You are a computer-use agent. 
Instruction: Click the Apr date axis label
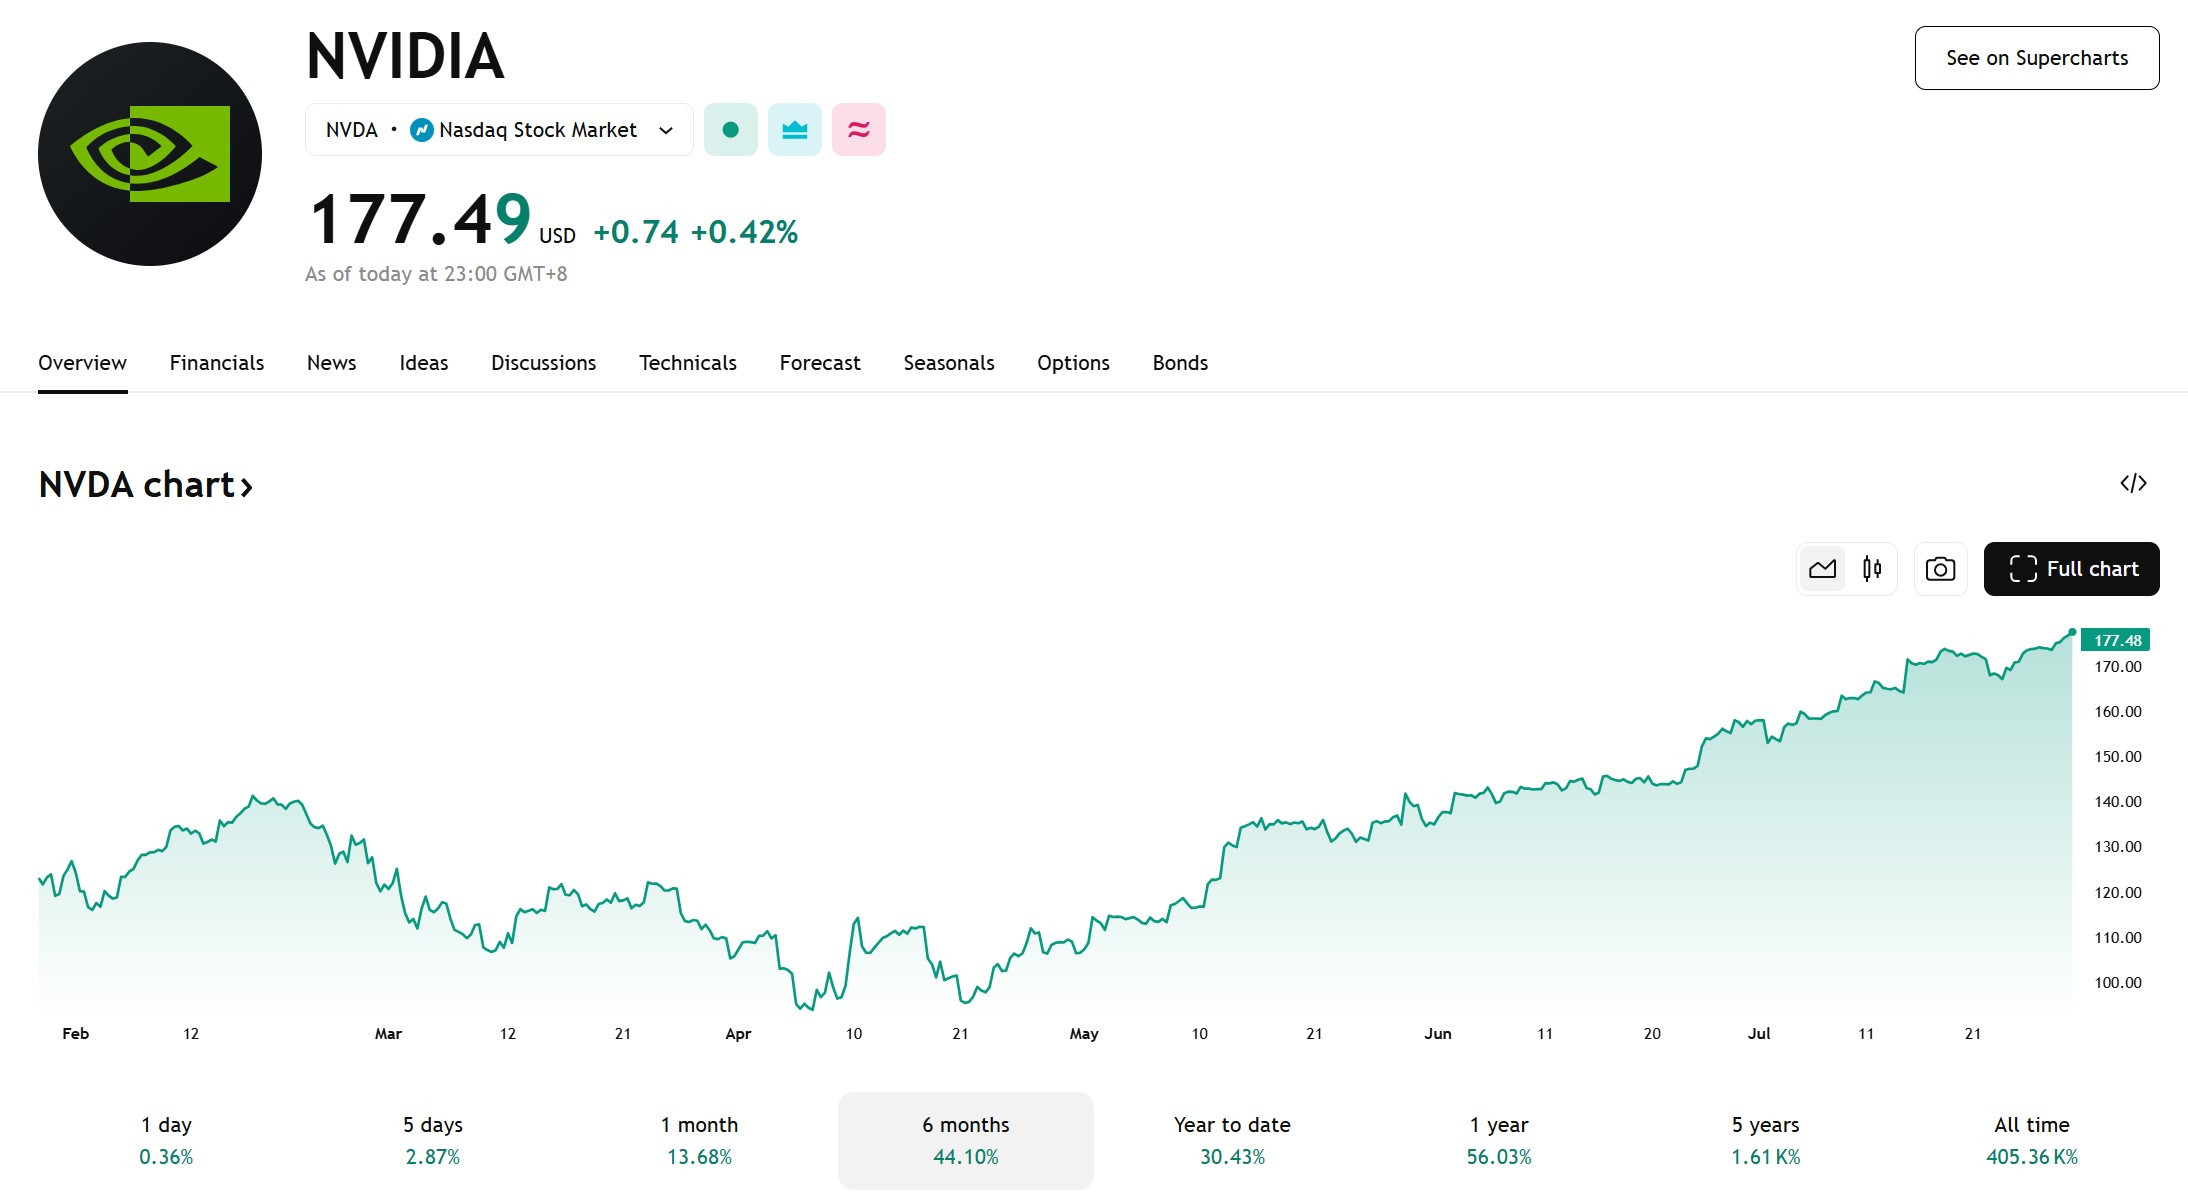pyautogui.click(x=738, y=1034)
